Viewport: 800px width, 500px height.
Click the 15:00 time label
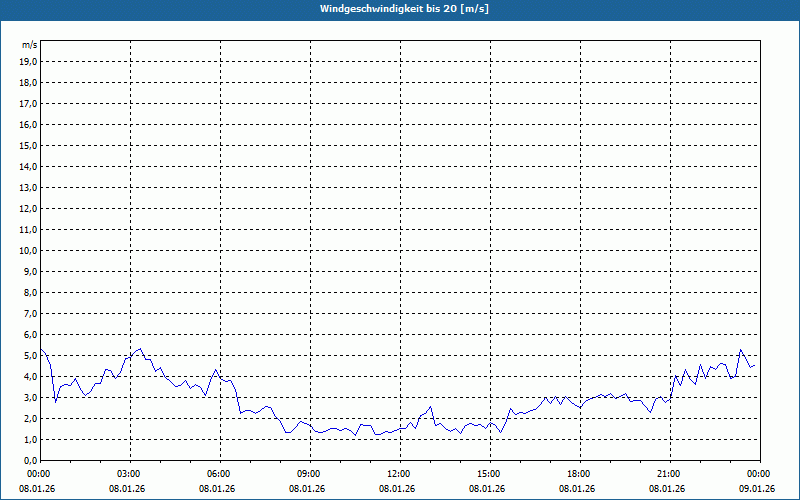point(490,474)
